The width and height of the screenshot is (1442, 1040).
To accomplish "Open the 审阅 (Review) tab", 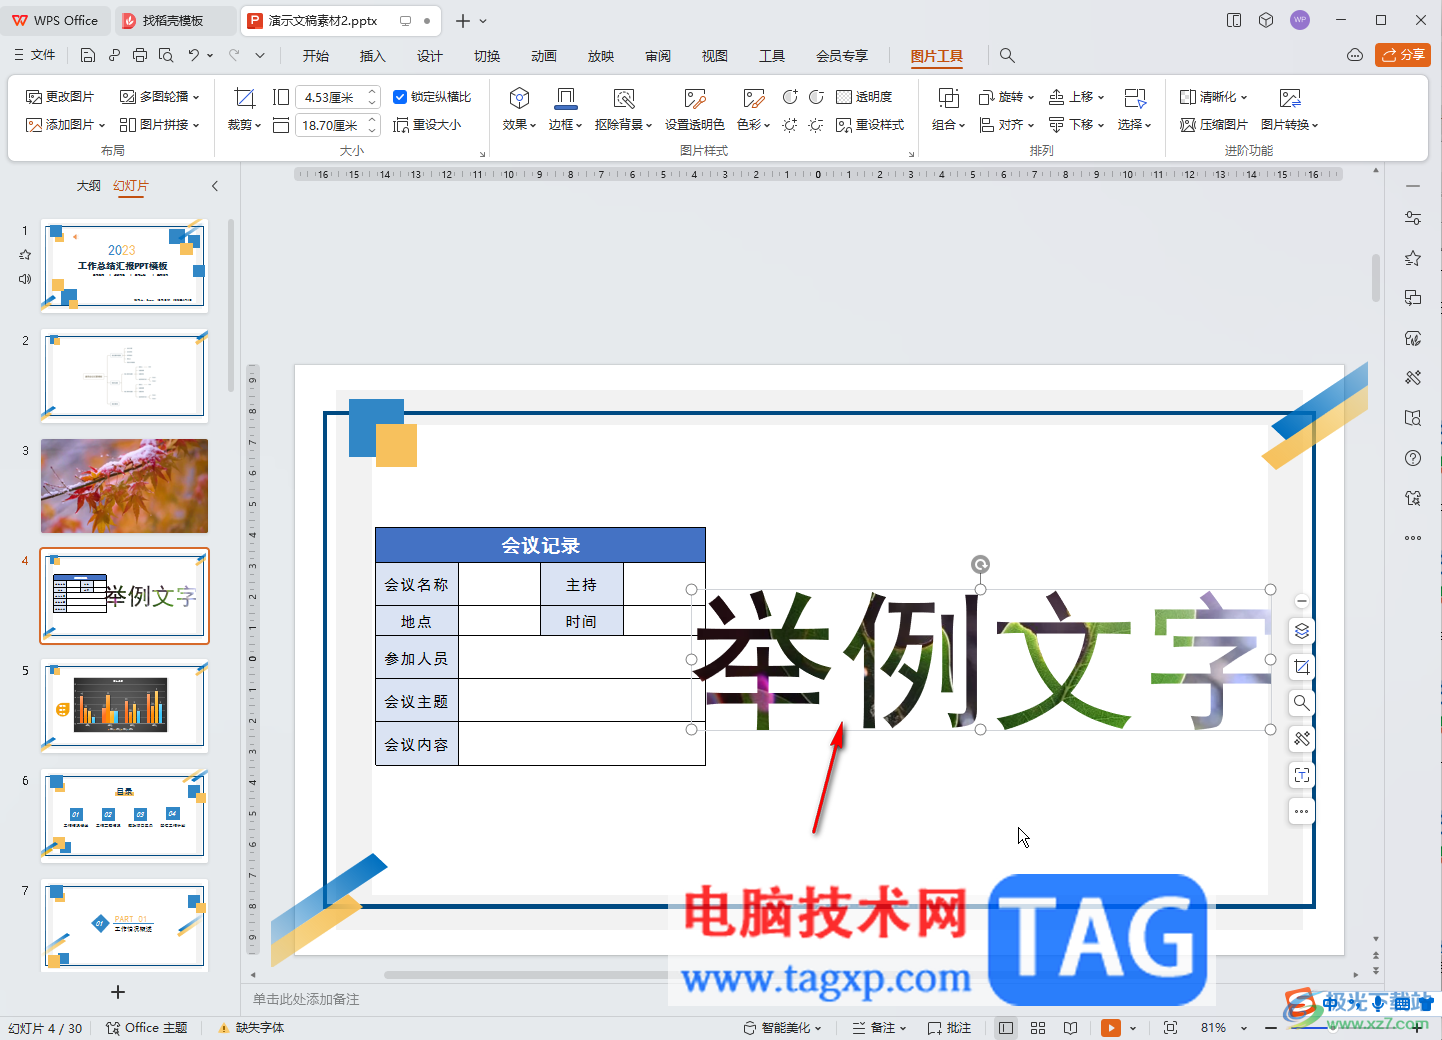I will coord(658,56).
